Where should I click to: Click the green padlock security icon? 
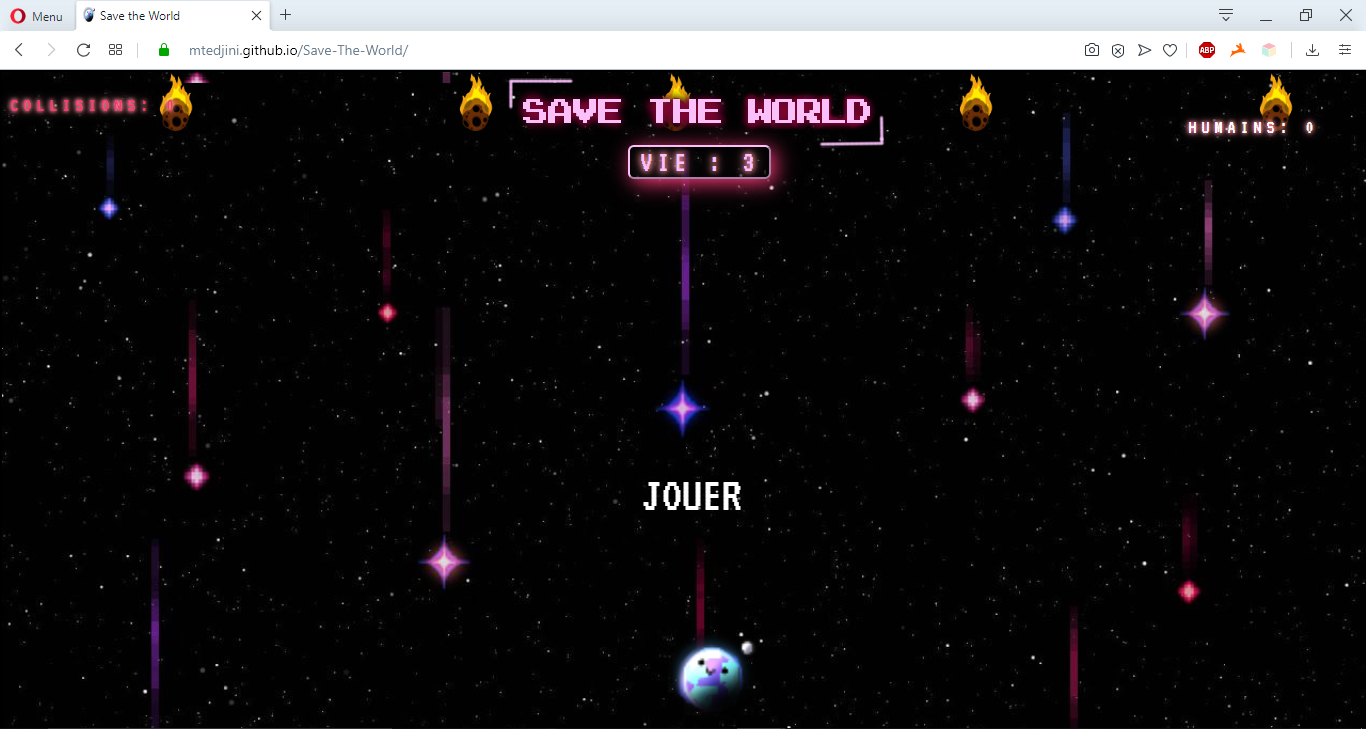point(165,50)
